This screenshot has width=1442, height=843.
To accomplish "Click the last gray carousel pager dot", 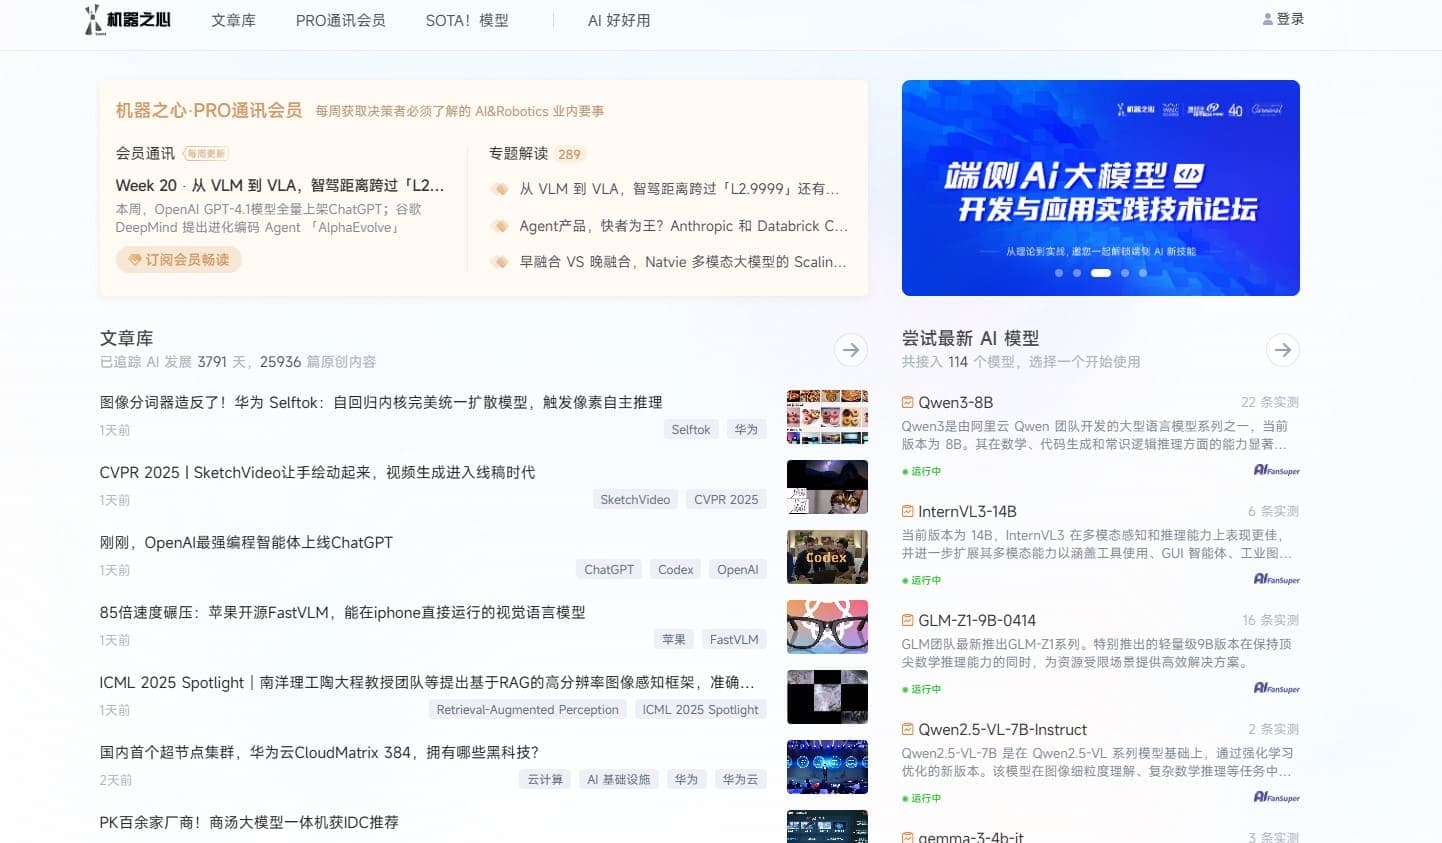I will point(1143,273).
